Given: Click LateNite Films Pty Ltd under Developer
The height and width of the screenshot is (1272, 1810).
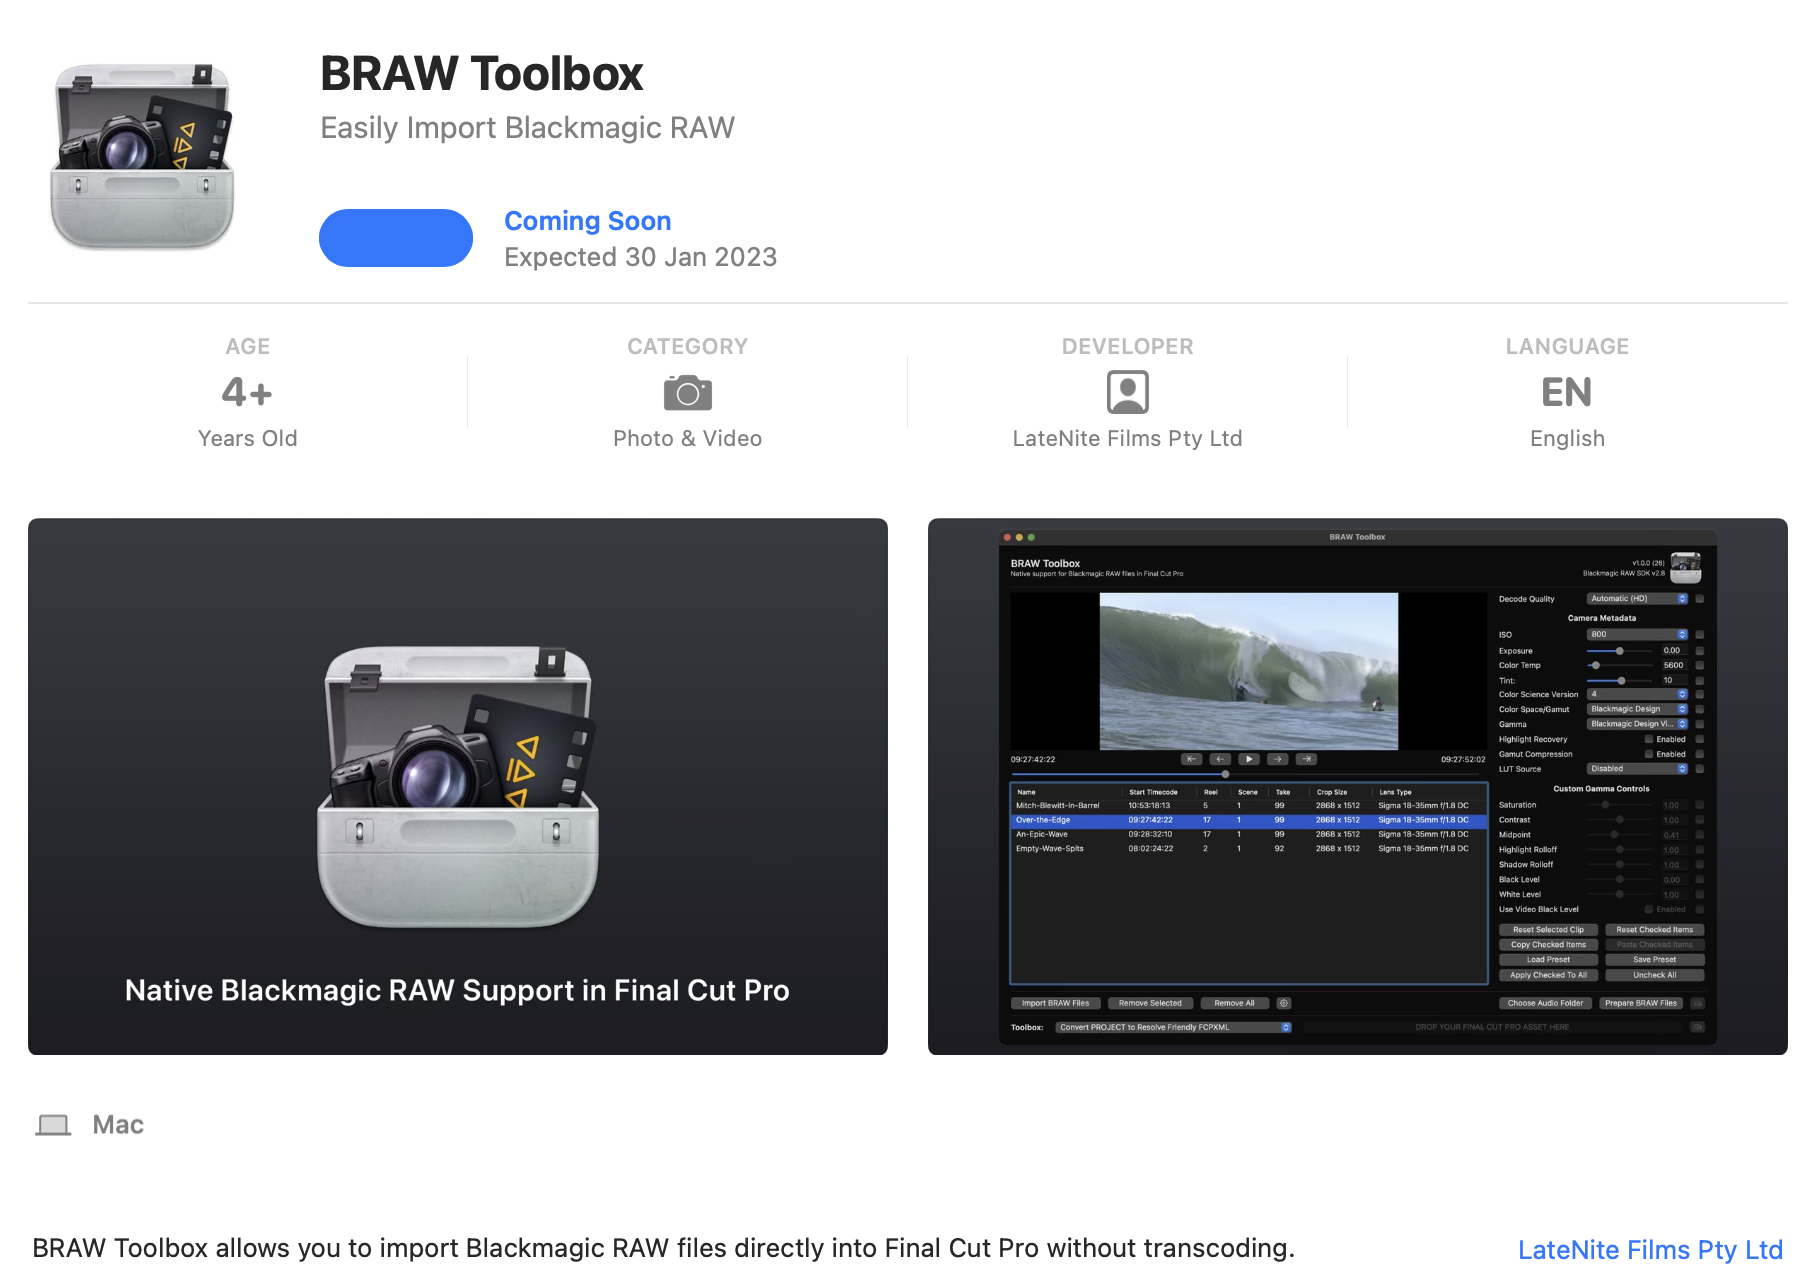Looking at the screenshot, I should pyautogui.click(x=1128, y=438).
